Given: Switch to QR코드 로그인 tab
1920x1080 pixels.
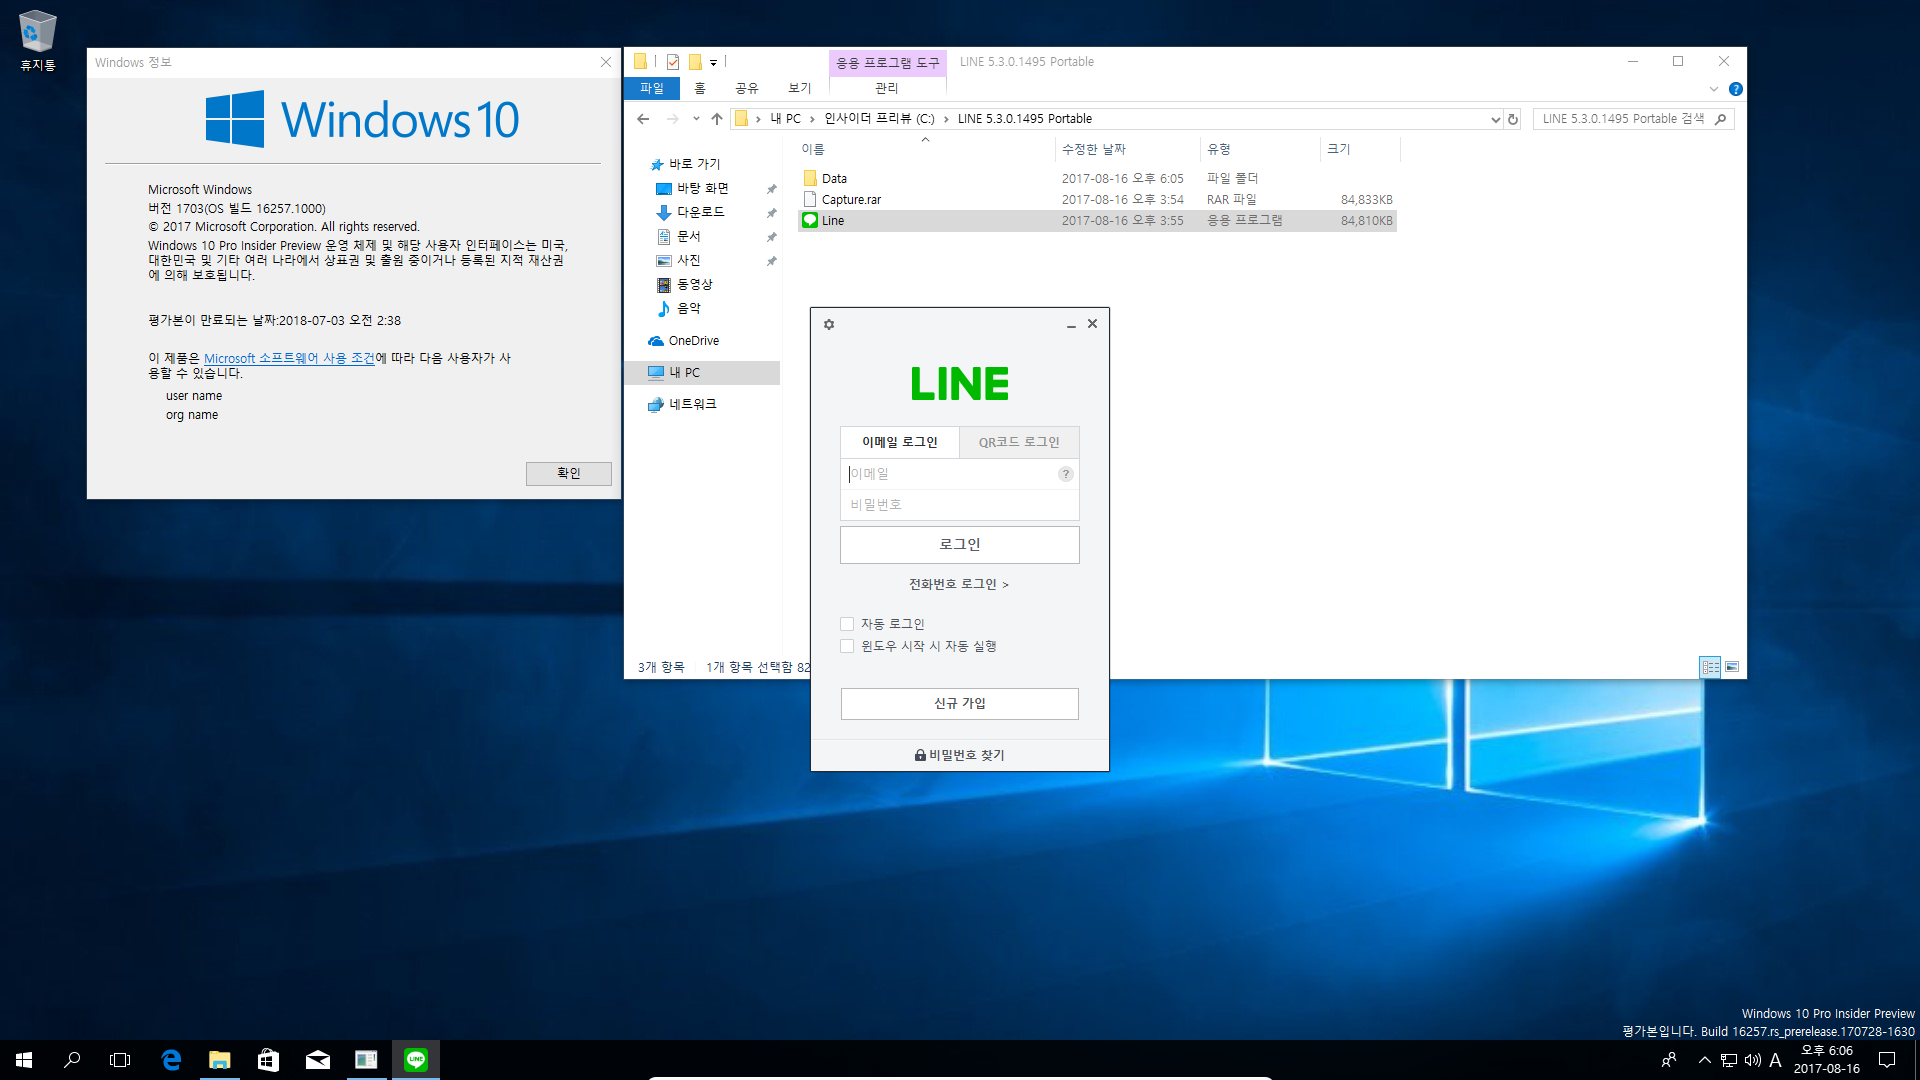Looking at the screenshot, I should [1019, 442].
